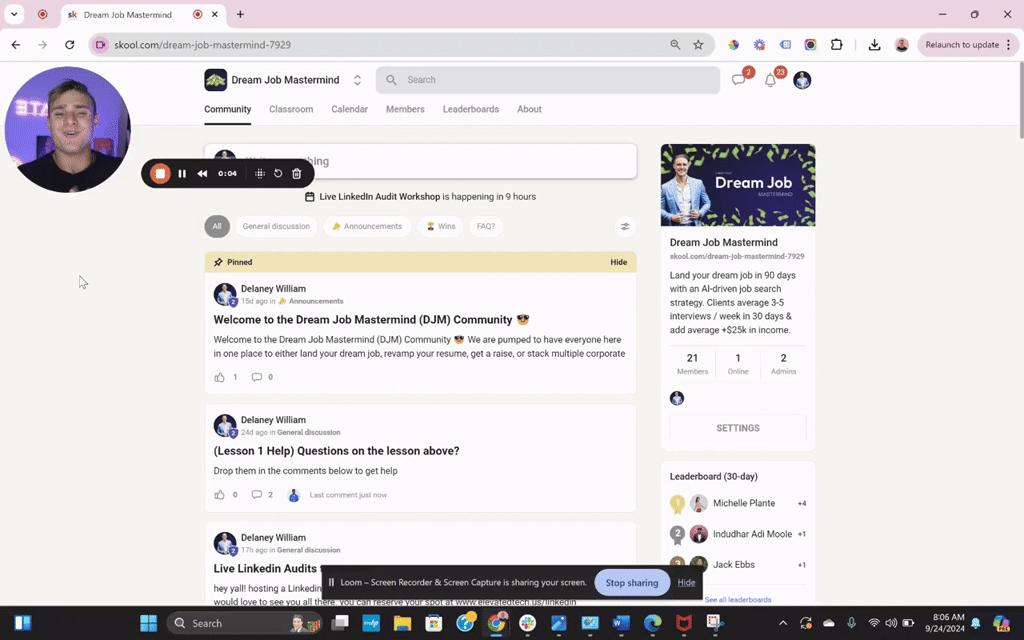Click the Dream Job group banner image
This screenshot has width=1024, height=640.
click(738, 185)
